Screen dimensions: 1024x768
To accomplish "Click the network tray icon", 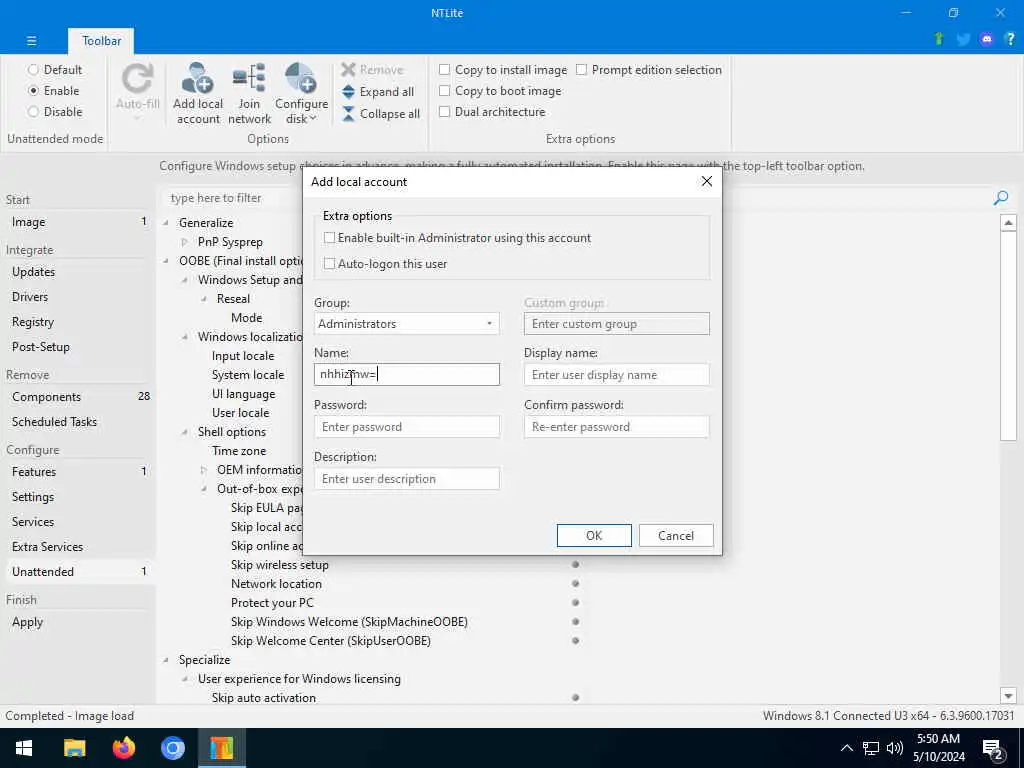I will tap(871, 748).
